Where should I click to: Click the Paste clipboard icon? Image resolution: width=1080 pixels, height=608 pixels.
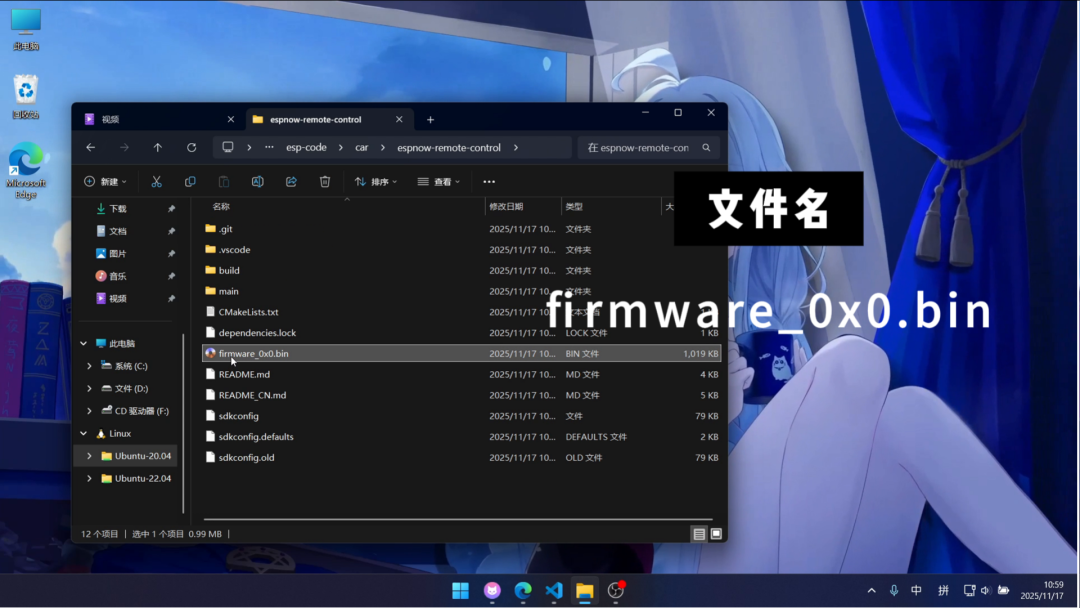(x=224, y=182)
